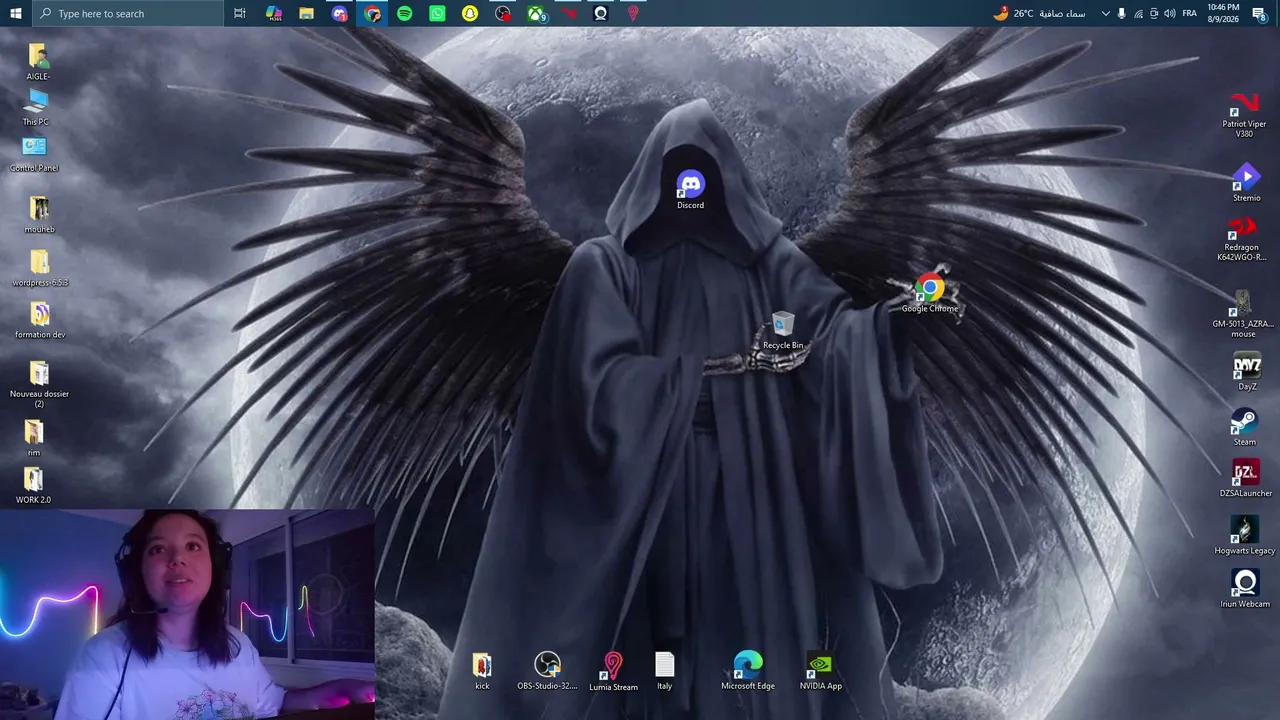
Task: Select the Steam desktop shortcut
Action: point(1244,427)
